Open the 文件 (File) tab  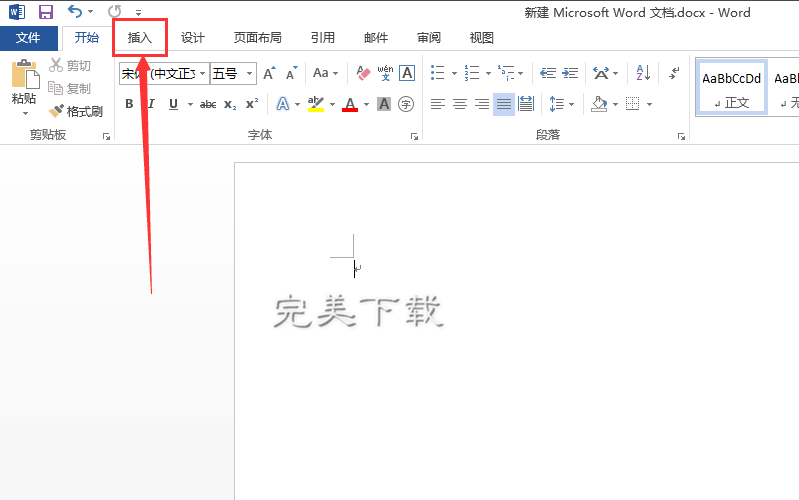[x=29, y=38]
